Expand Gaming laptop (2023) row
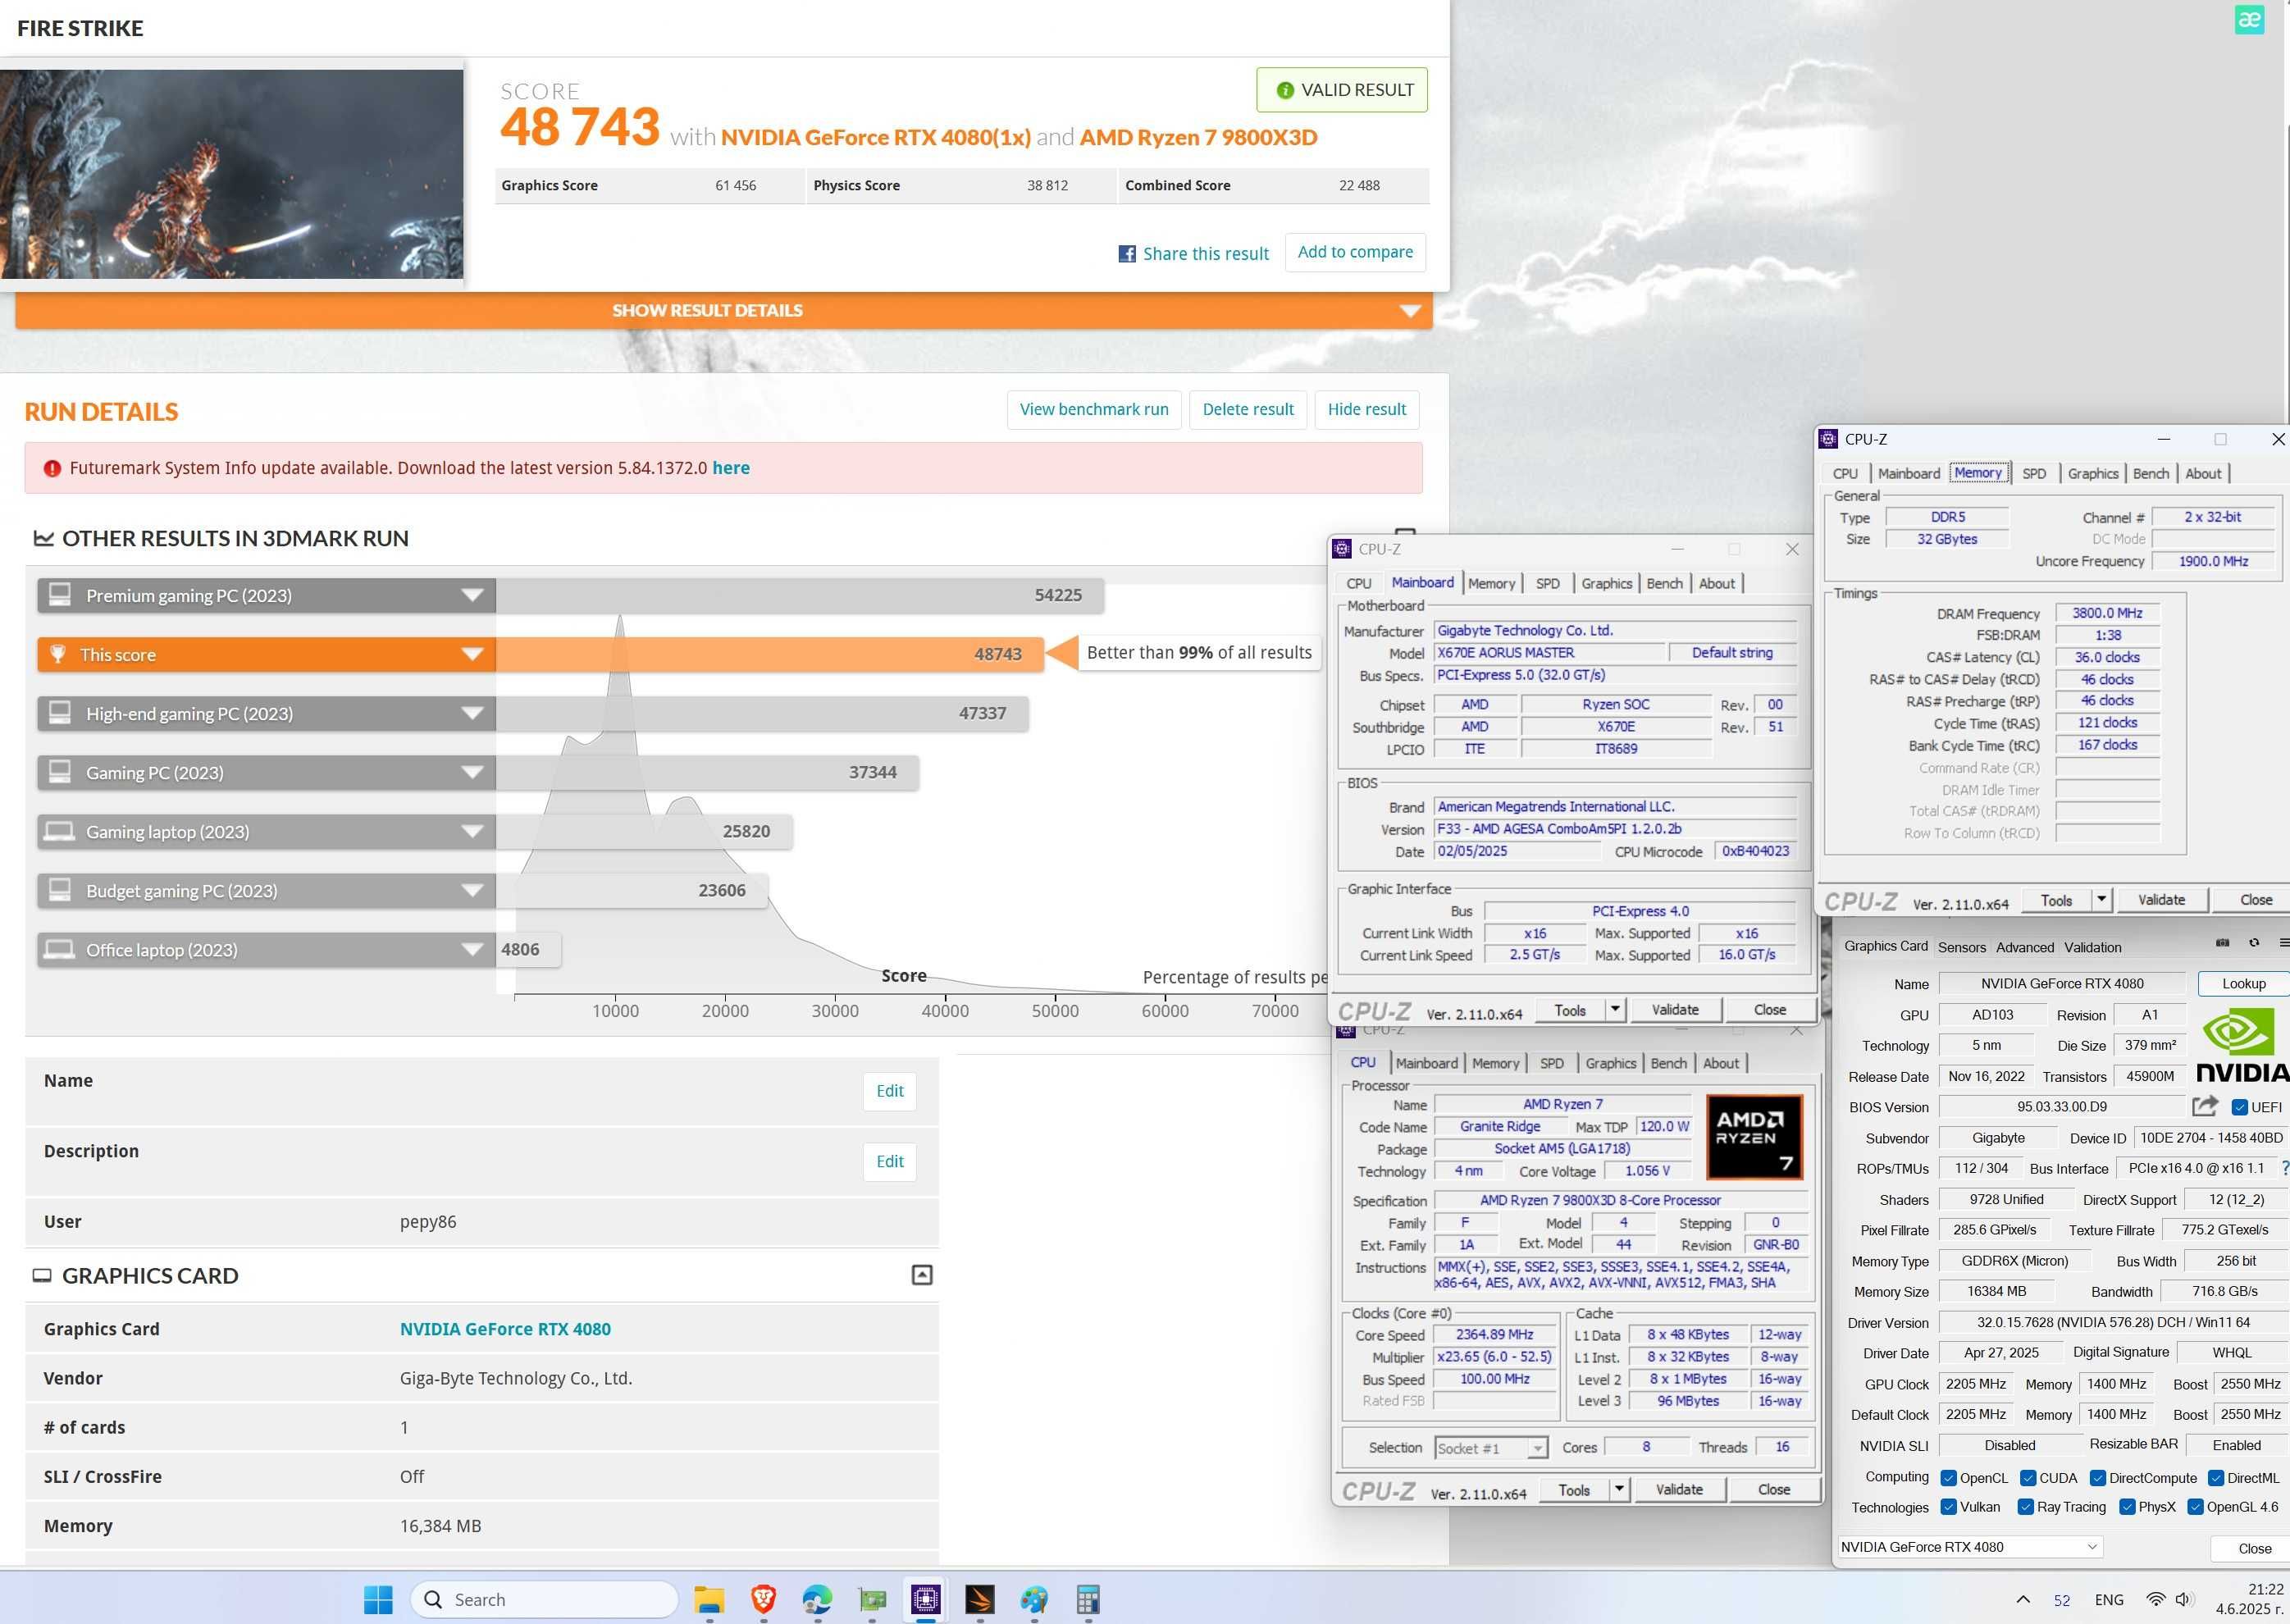 [x=472, y=831]
